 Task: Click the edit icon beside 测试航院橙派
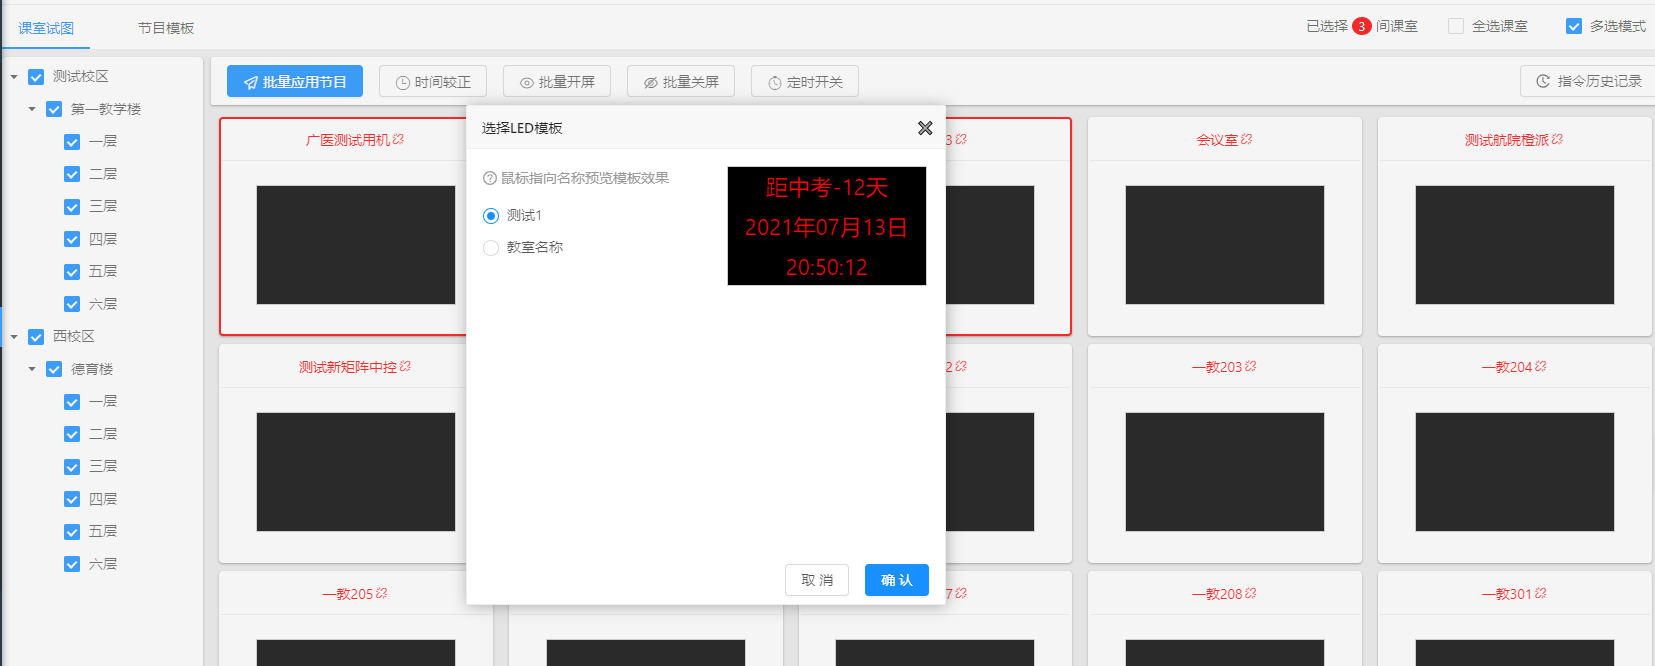click(x=1557, y=139)
